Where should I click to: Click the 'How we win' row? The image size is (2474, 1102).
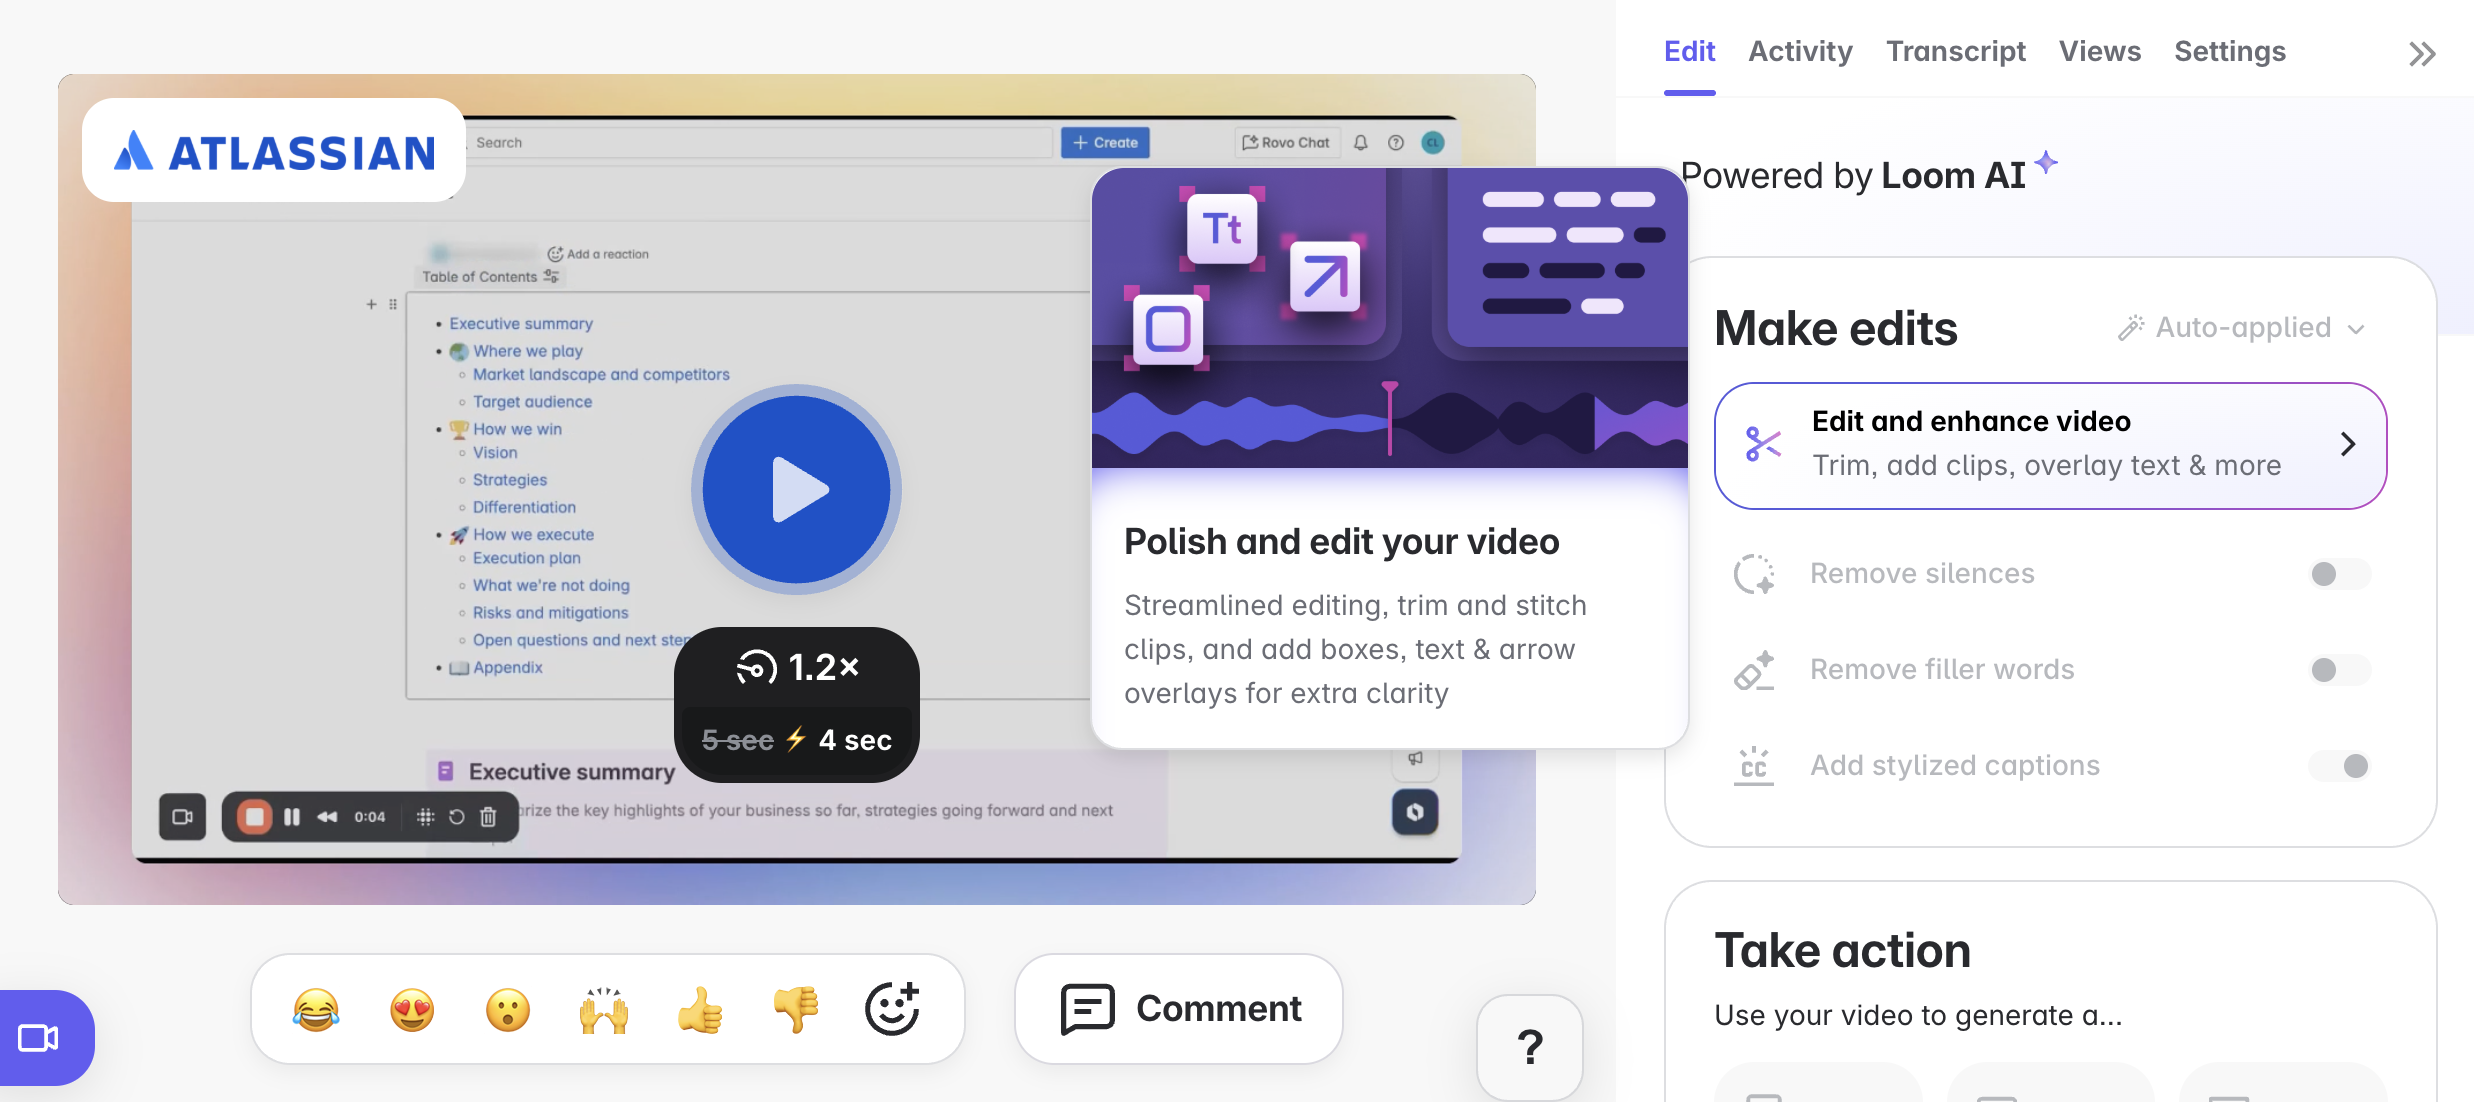point(506,429)
